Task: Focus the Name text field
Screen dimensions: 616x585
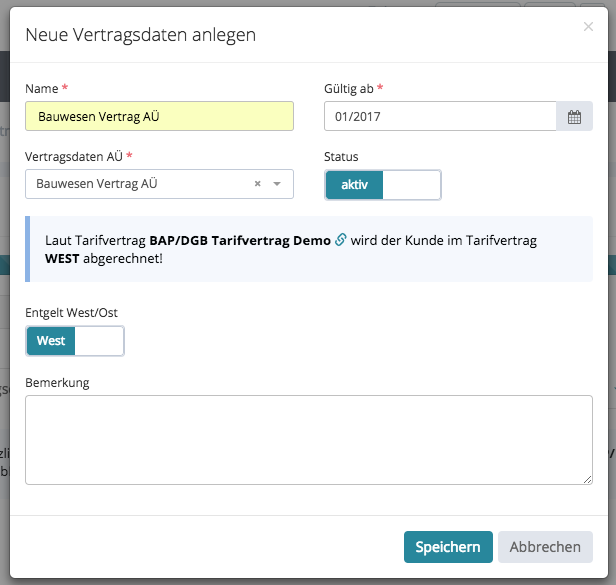Action: 159,117
